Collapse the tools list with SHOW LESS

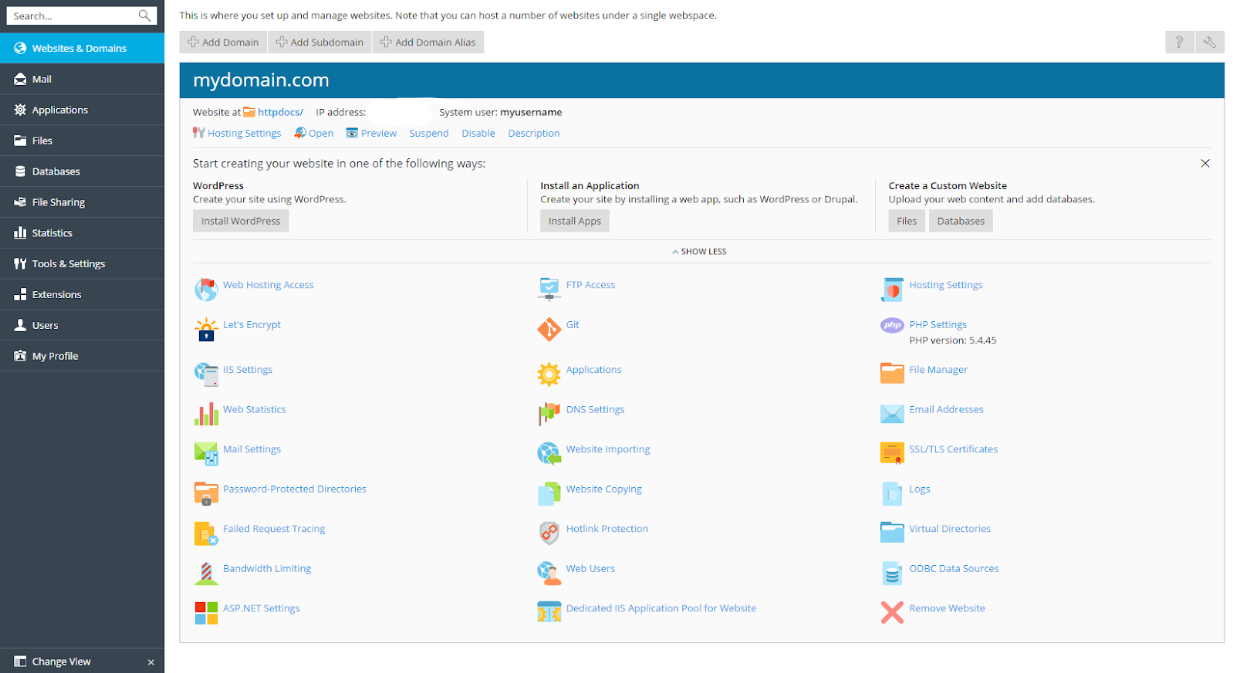click(x=698, y=251)
